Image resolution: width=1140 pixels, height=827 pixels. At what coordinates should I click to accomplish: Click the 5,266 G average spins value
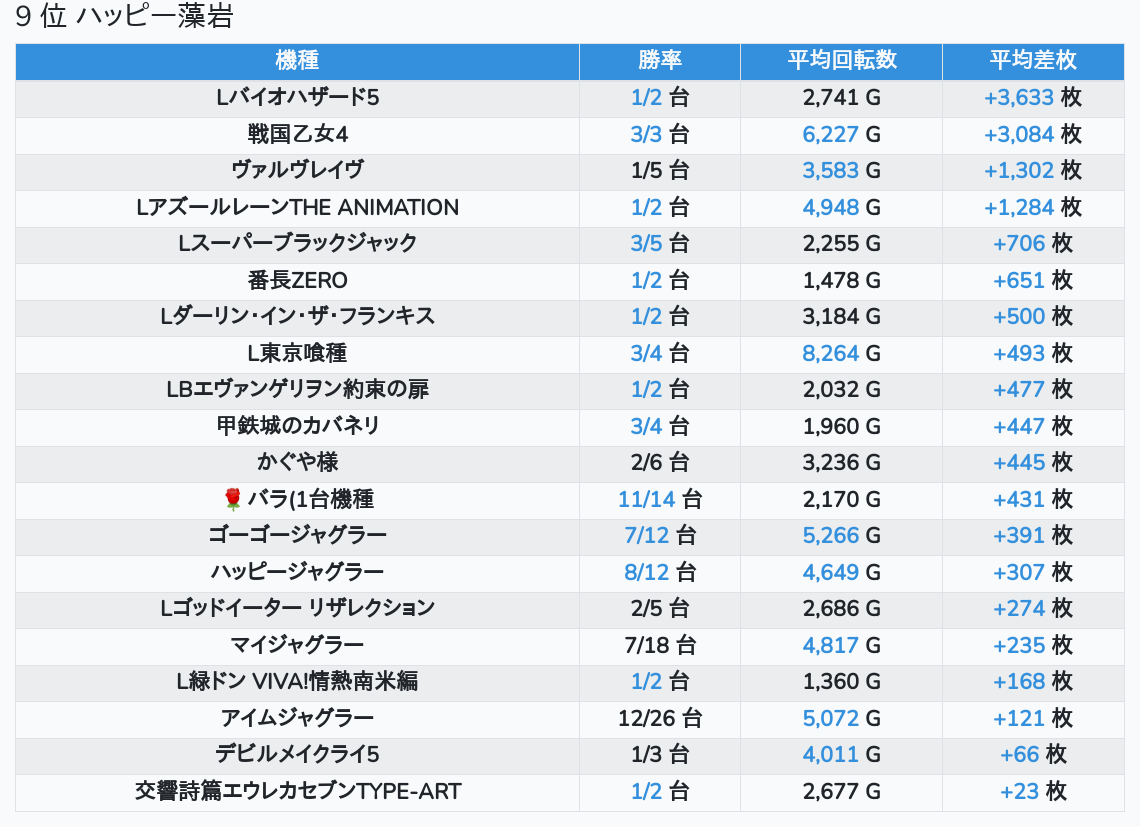[x=842, y=535]
